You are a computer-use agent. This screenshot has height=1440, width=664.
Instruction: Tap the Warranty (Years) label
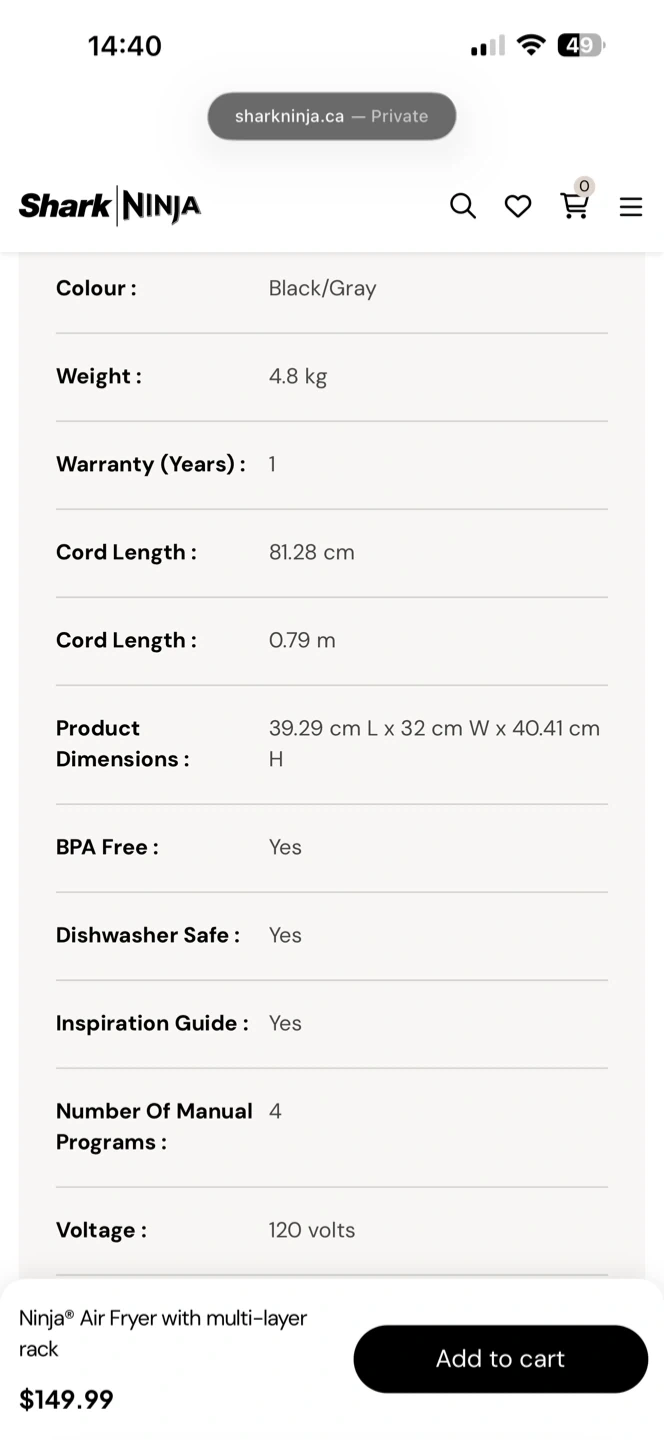coord(150,464)
